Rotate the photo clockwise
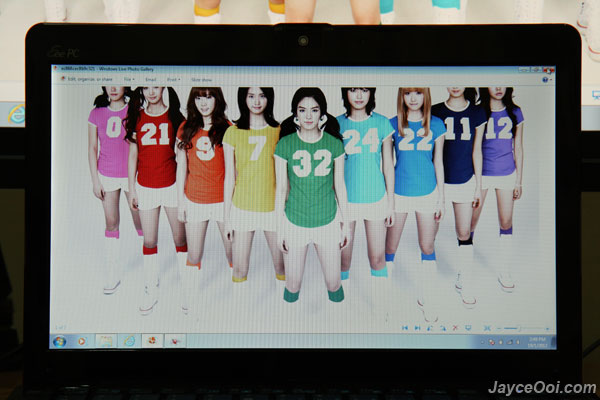 click(x=443, y=328)
